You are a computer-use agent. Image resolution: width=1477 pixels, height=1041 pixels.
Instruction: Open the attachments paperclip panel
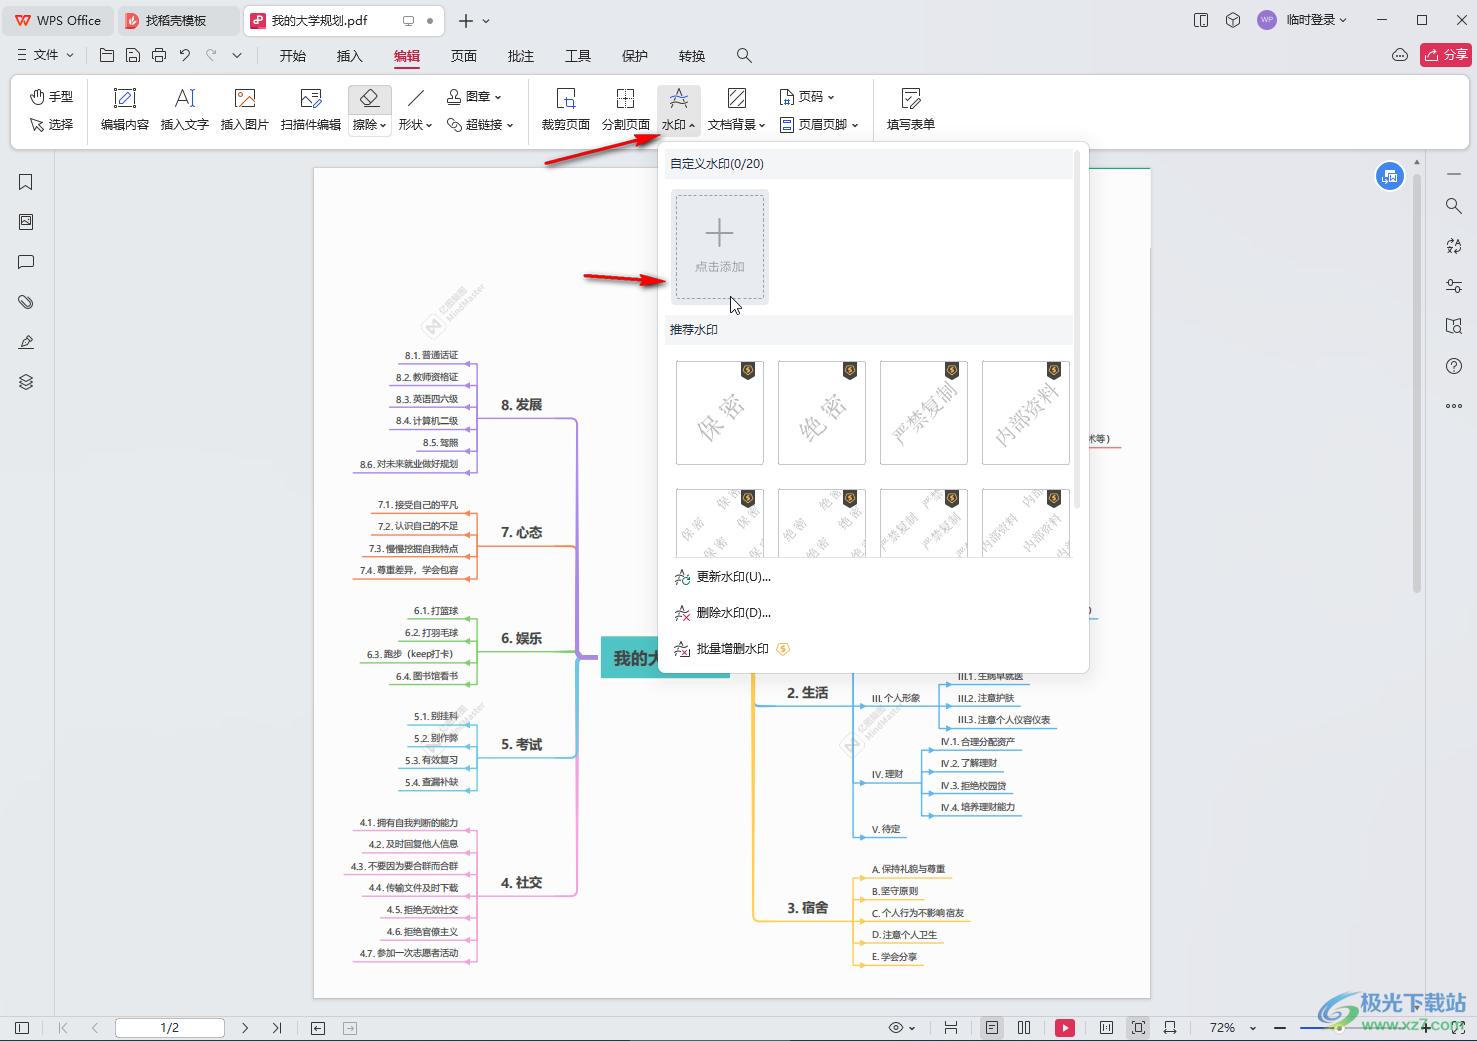tap(26, 302)
